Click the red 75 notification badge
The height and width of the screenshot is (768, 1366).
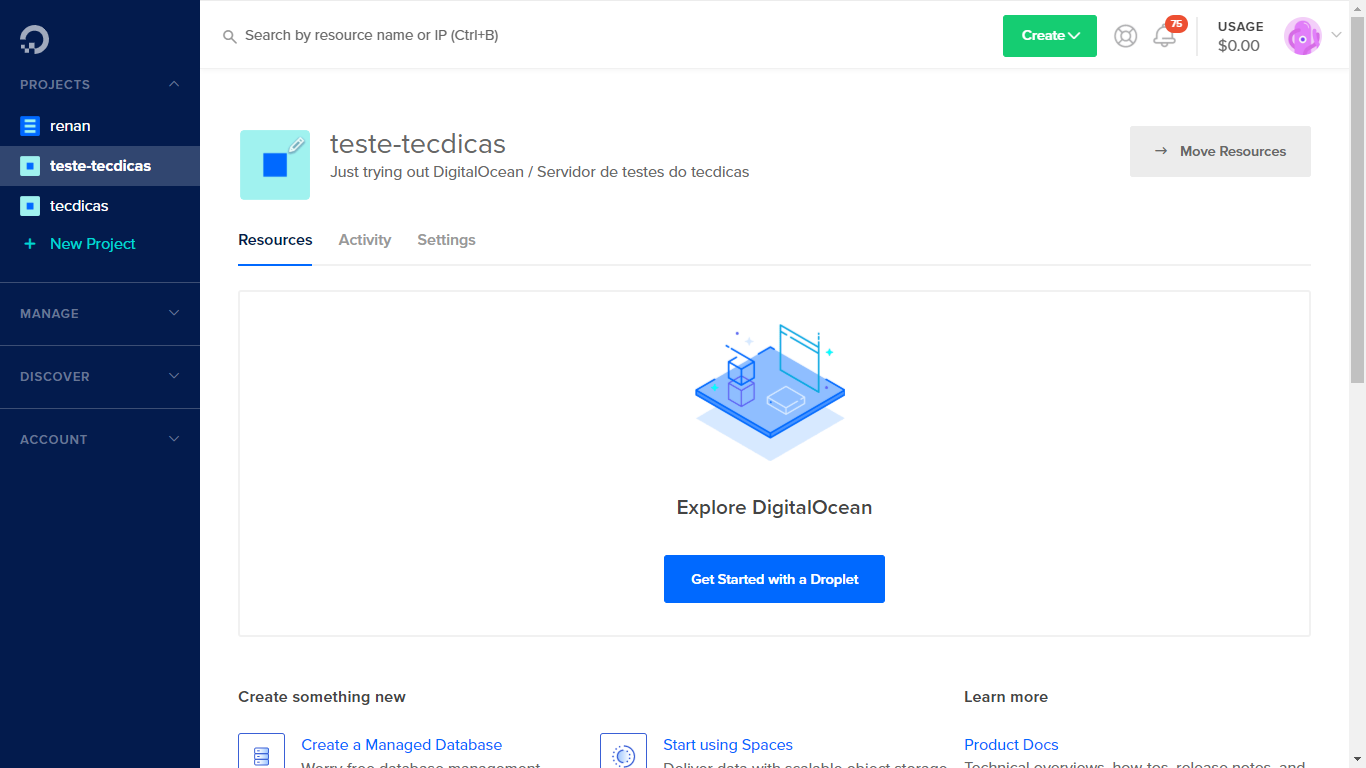tap(1176, 24)
